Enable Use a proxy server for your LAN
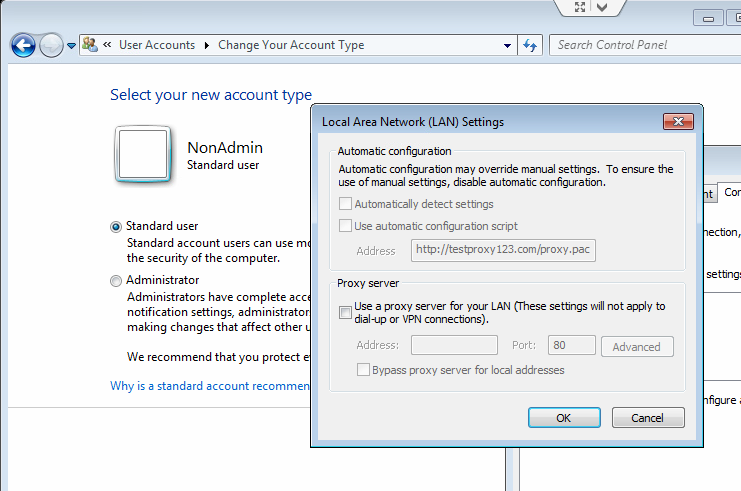 coord(345,313)
